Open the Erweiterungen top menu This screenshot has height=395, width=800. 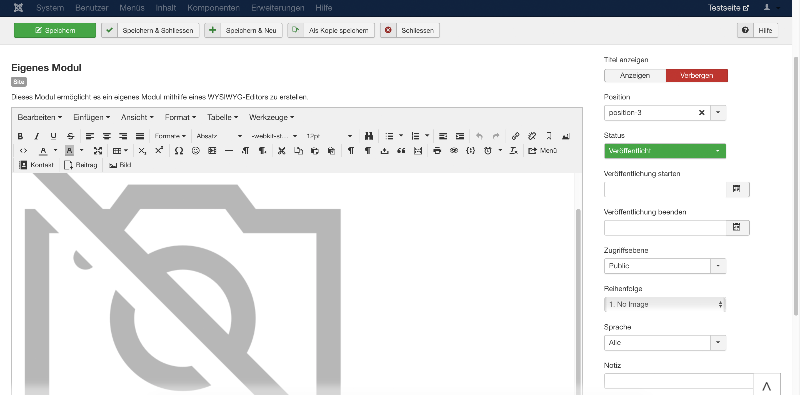pyautogui.click(x=278, y=8)
